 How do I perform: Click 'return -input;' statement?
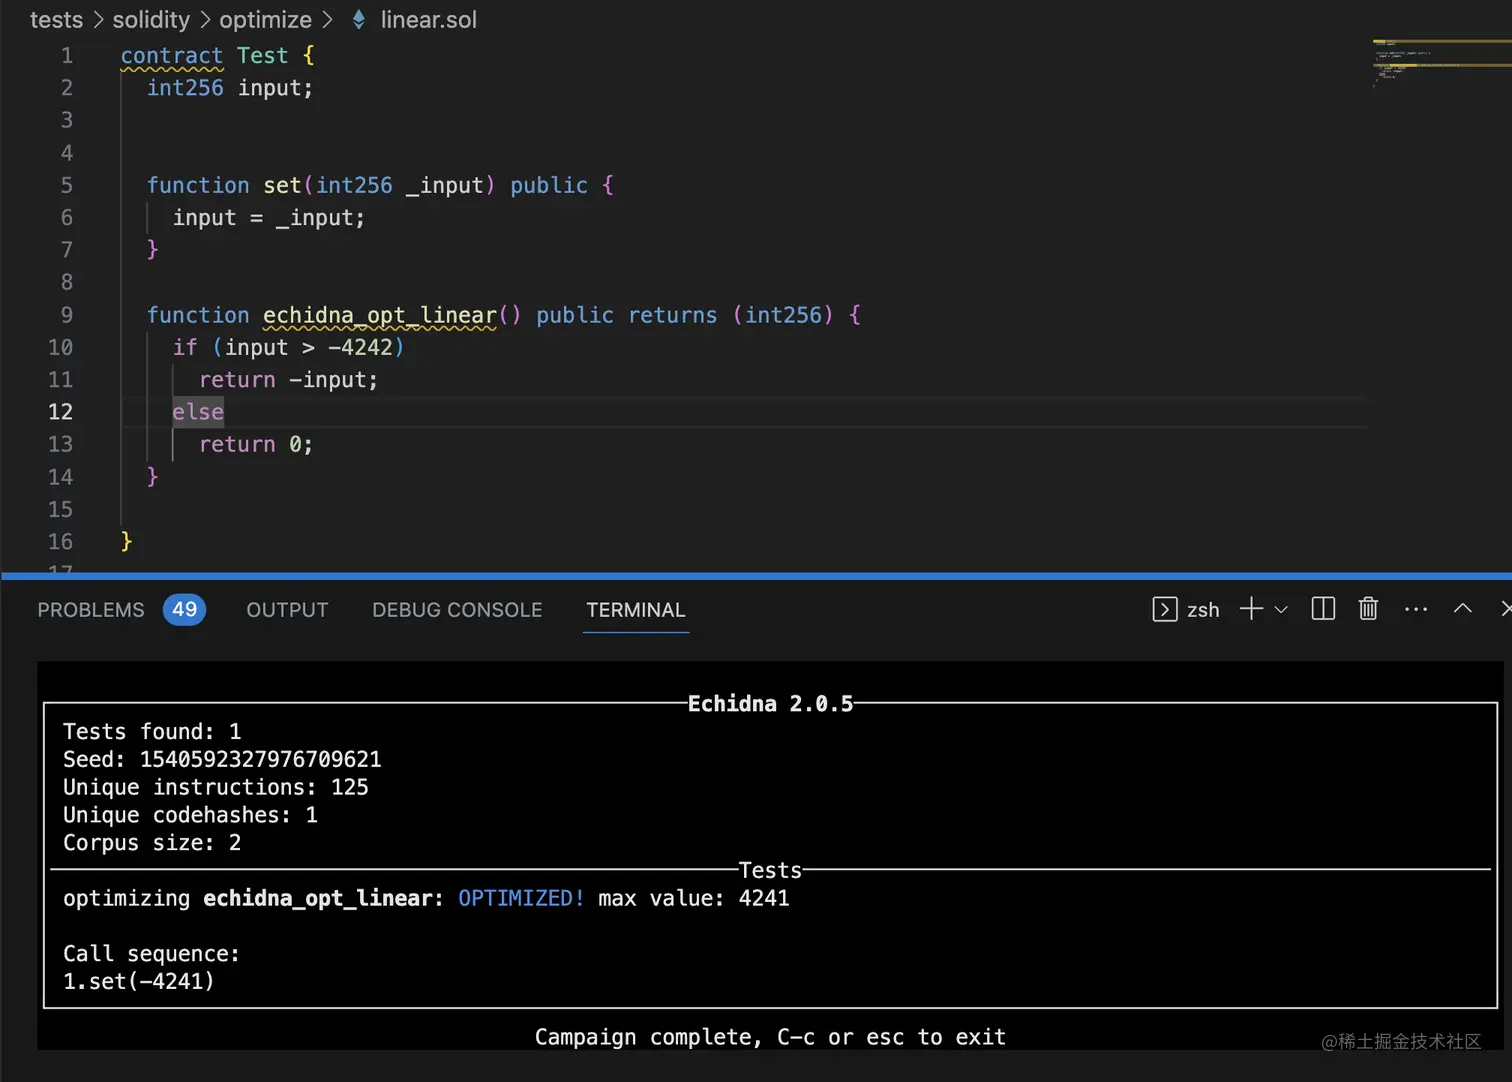288,380
